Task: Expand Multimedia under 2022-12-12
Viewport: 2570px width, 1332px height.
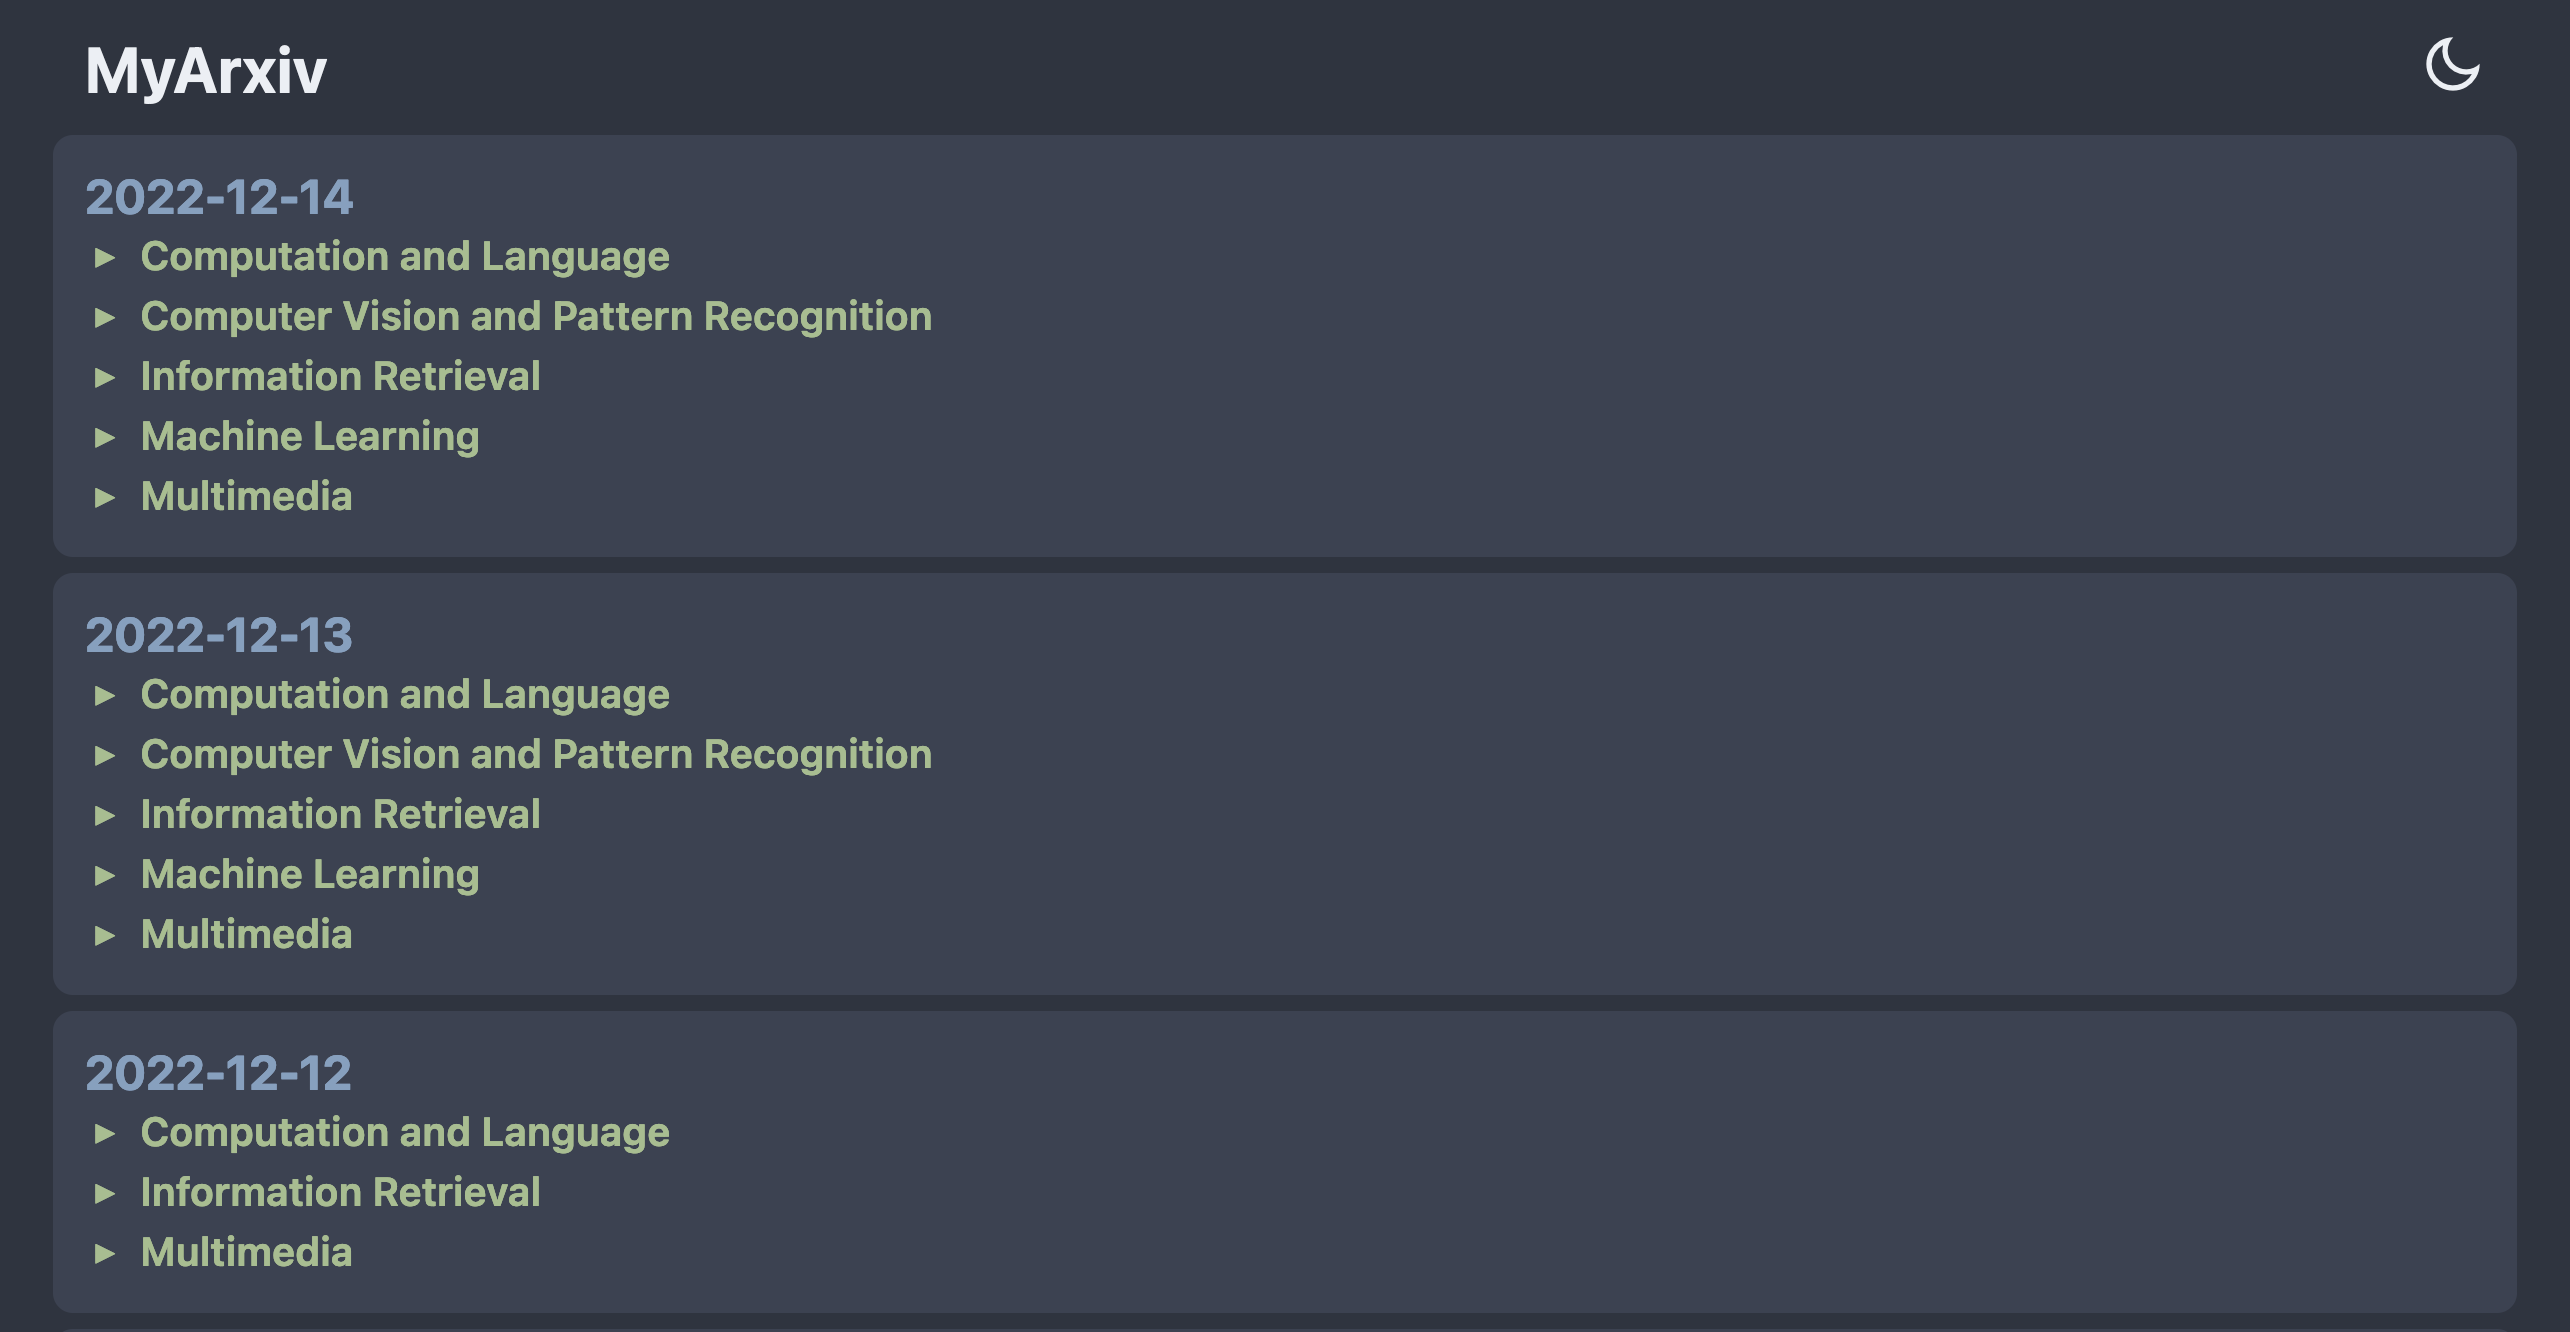Action: (247, 1253)
